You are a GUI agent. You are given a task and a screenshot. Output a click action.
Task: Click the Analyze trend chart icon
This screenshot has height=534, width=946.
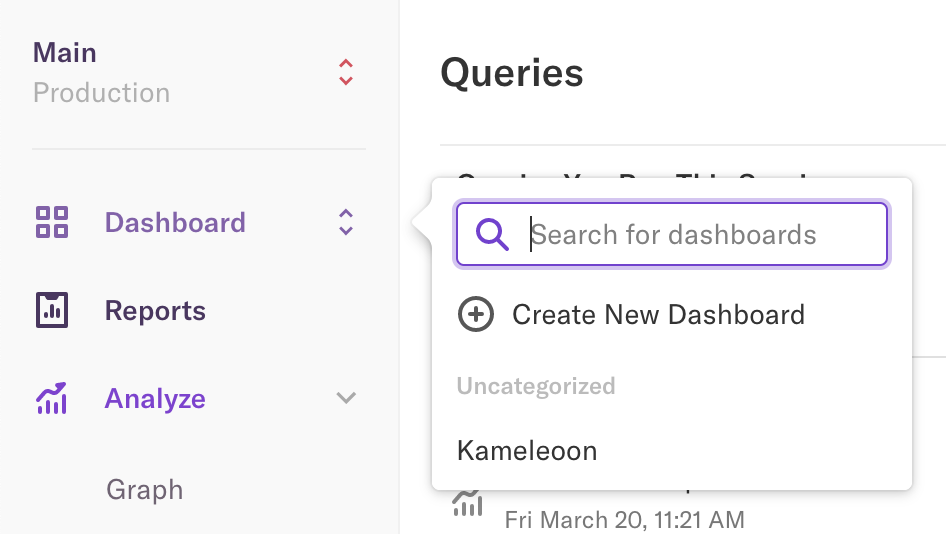(x=51, y=399)
